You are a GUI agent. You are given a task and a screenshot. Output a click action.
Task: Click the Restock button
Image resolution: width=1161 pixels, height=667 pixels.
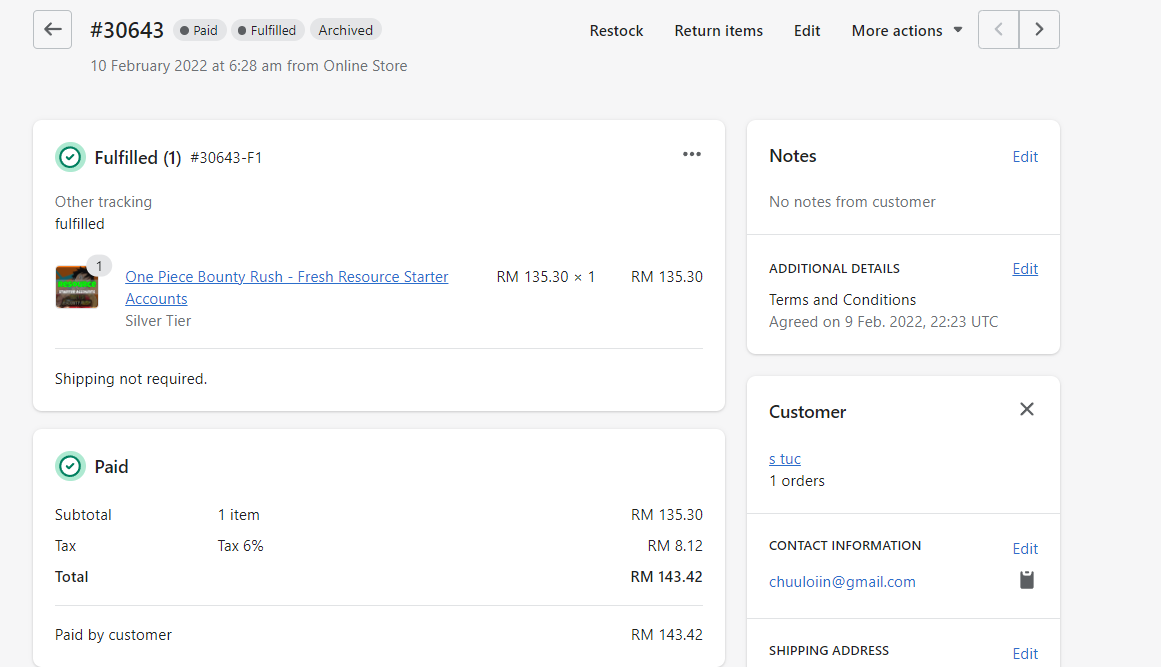click(616, 30)
